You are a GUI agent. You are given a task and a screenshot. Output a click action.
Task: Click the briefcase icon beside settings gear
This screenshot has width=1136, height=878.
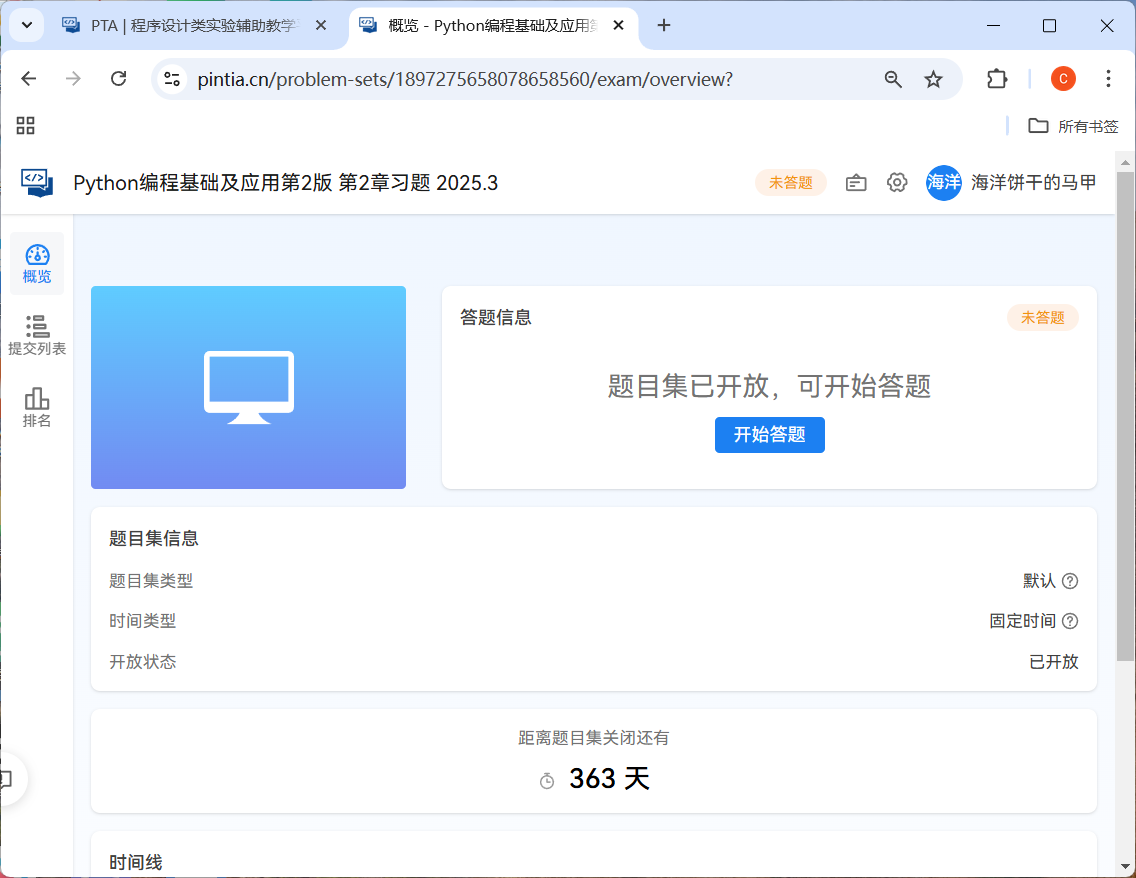pos(856,182)
